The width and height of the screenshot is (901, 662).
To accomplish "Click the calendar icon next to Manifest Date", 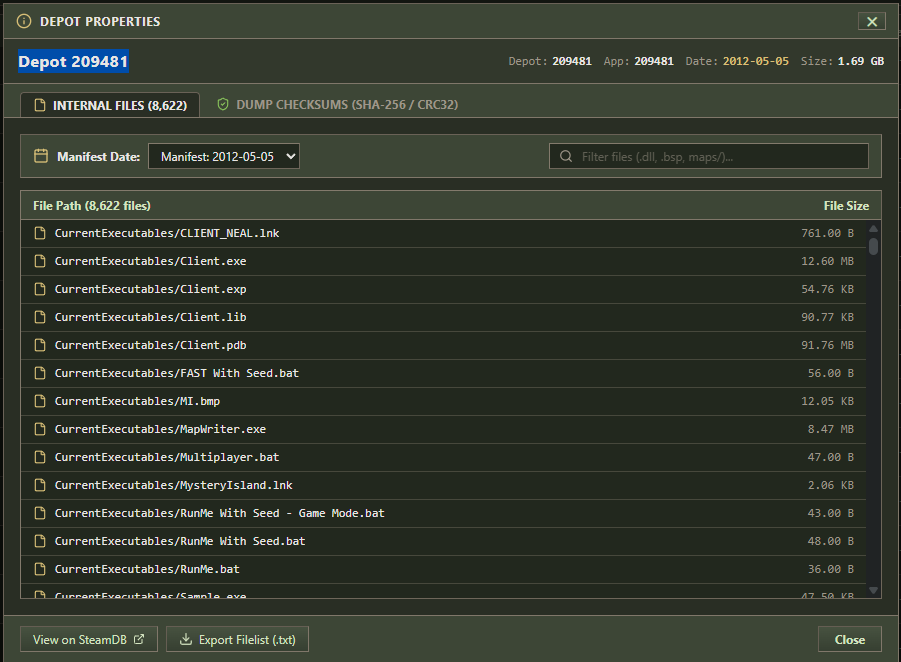I will (x=41, y=156).
